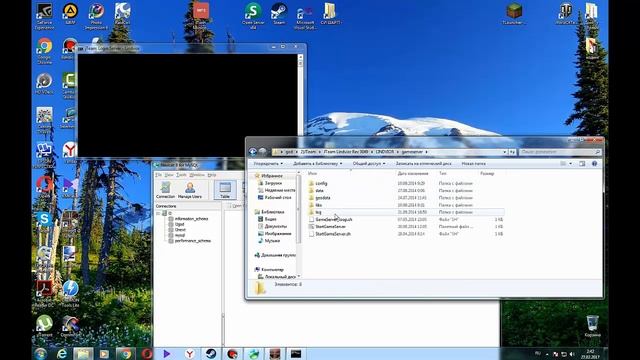Select information_schema database in Navicat
This screenshot has height=360, width=640.
pos(191,219)
